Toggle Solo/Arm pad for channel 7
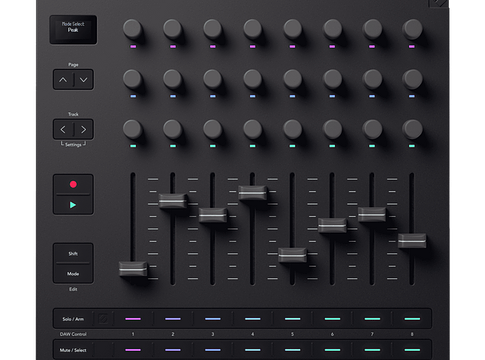485x360 pixels. [x=372, y=319]
